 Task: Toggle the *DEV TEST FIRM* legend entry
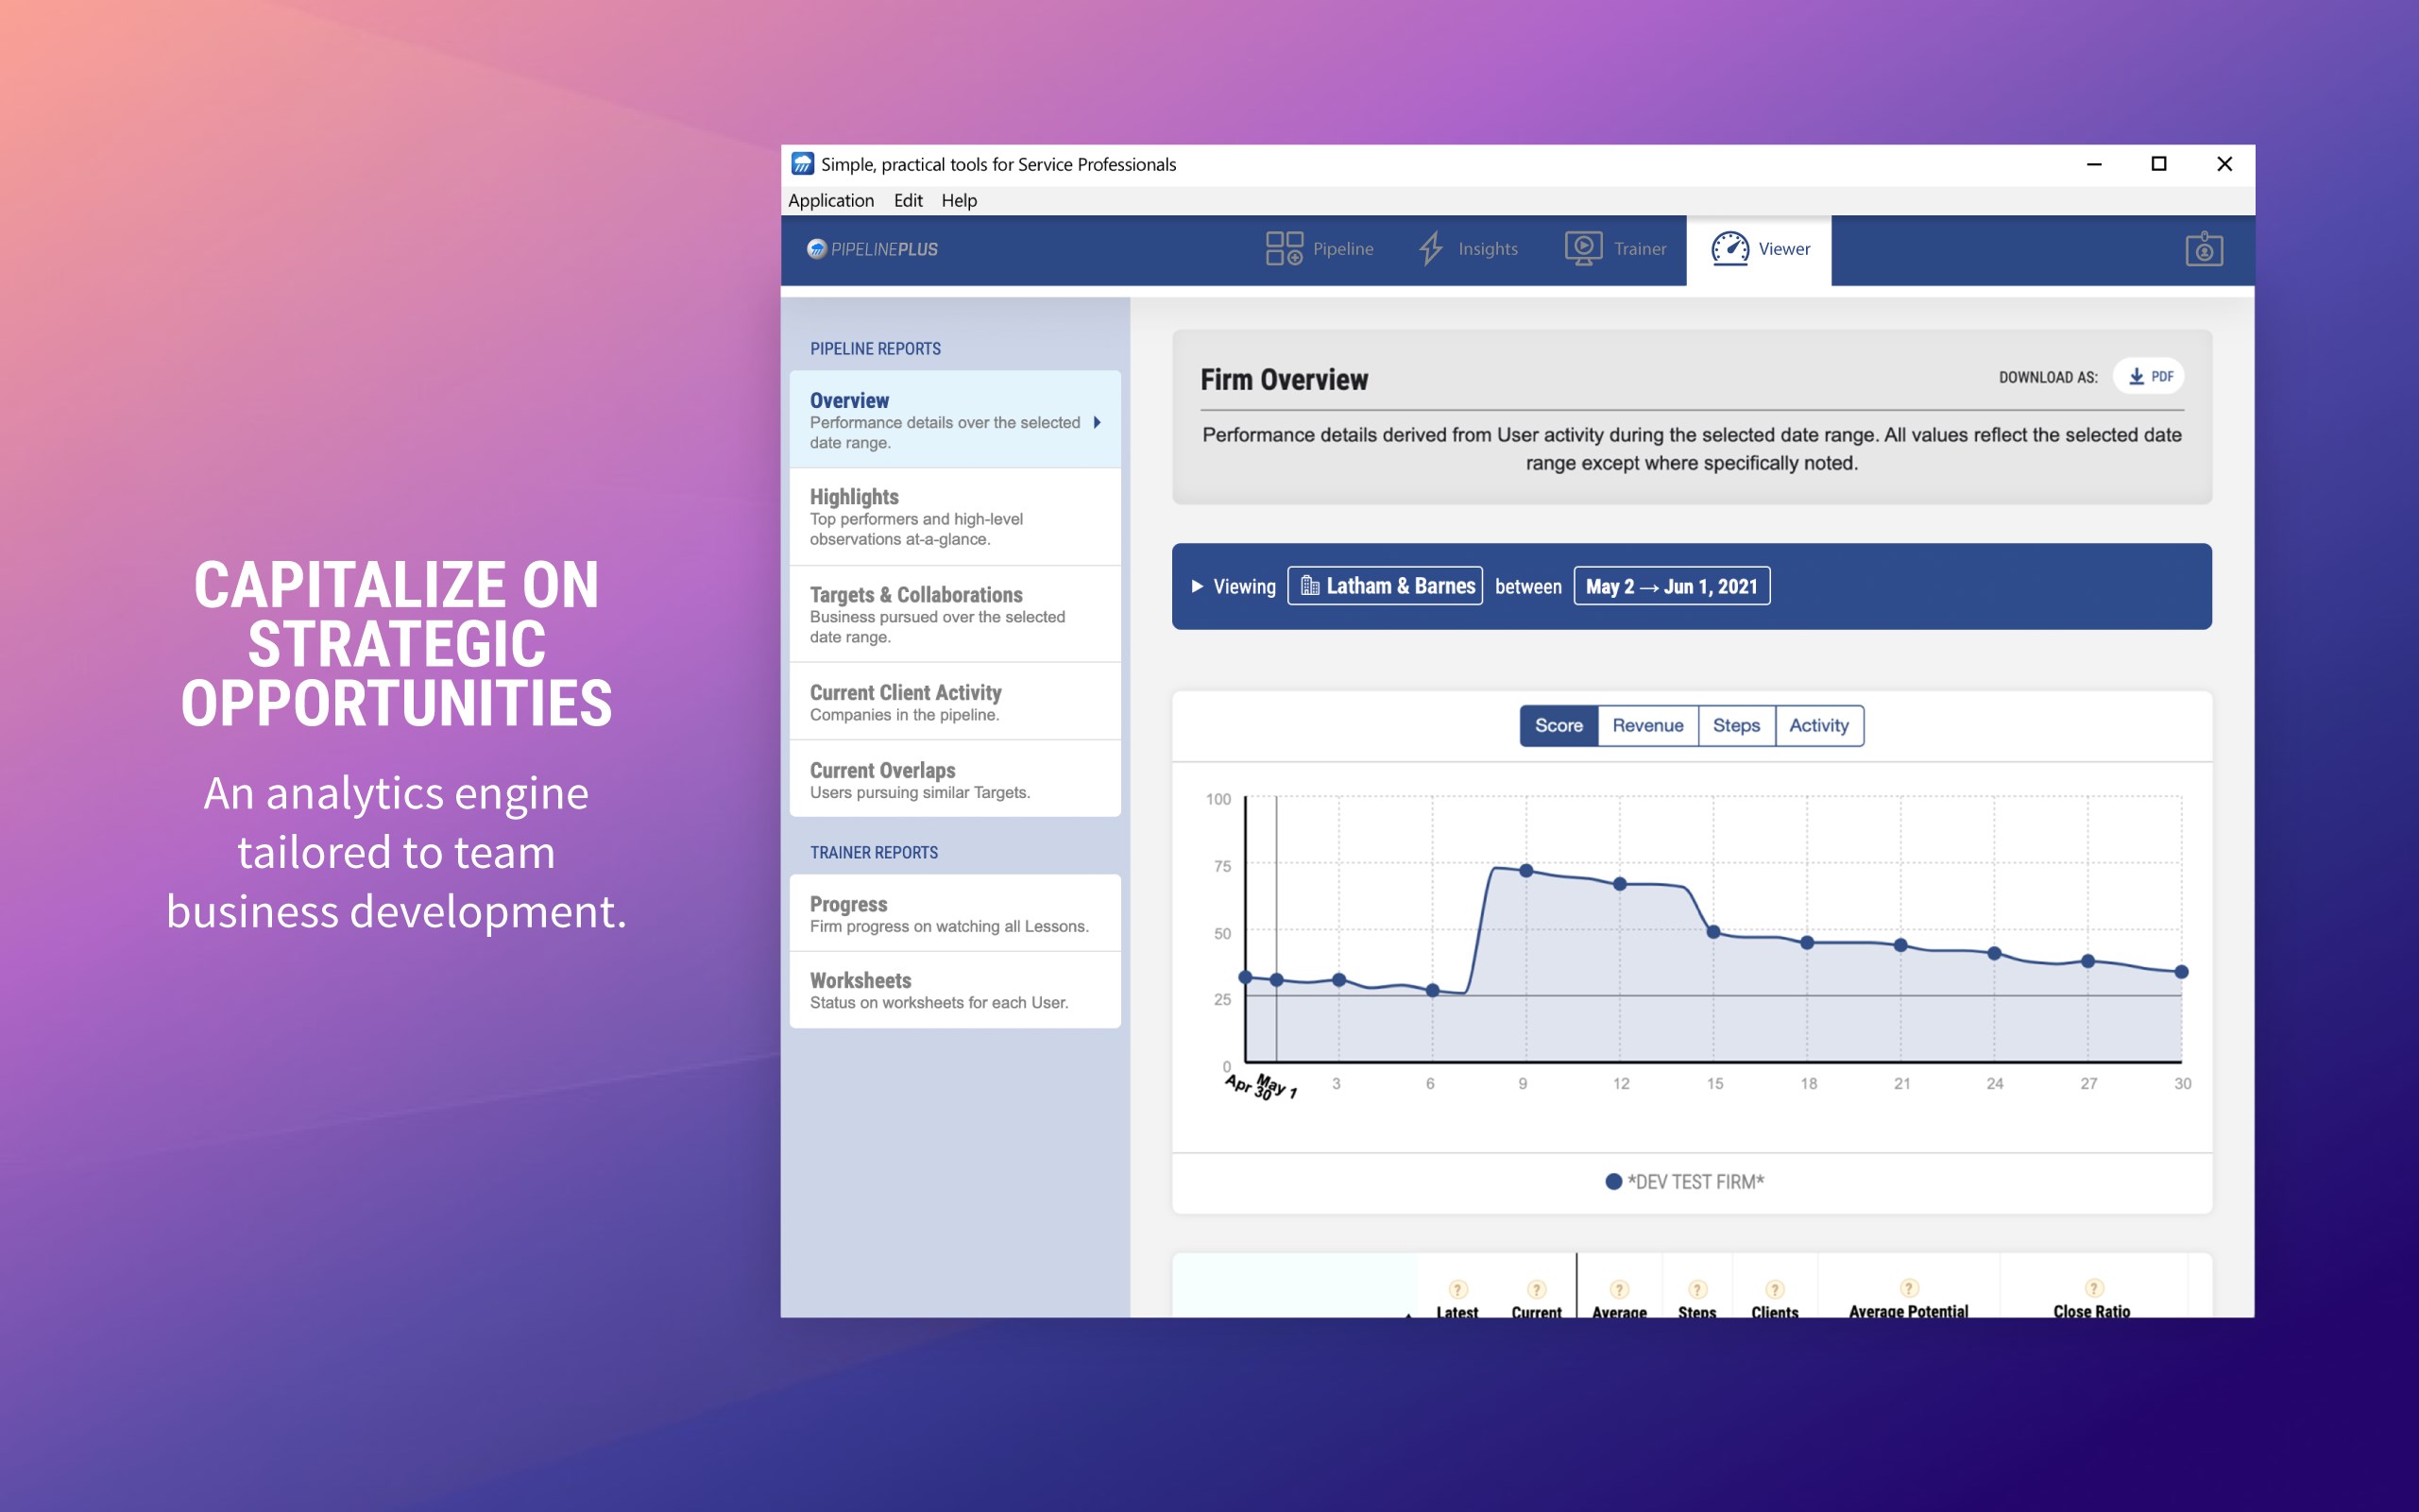click(x=1684, y=1182)
